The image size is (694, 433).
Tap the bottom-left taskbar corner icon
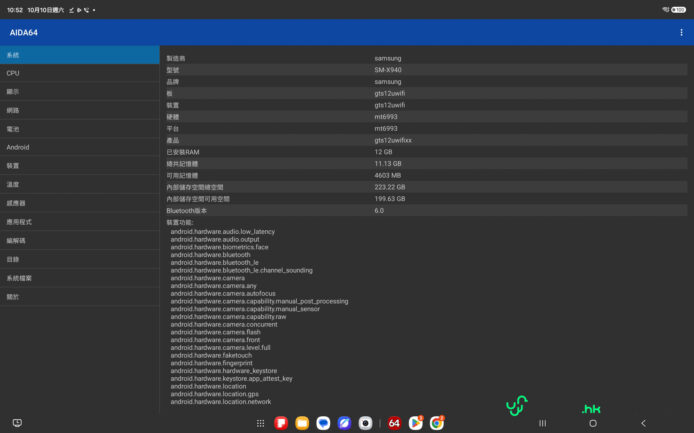[x=17, y=423]
